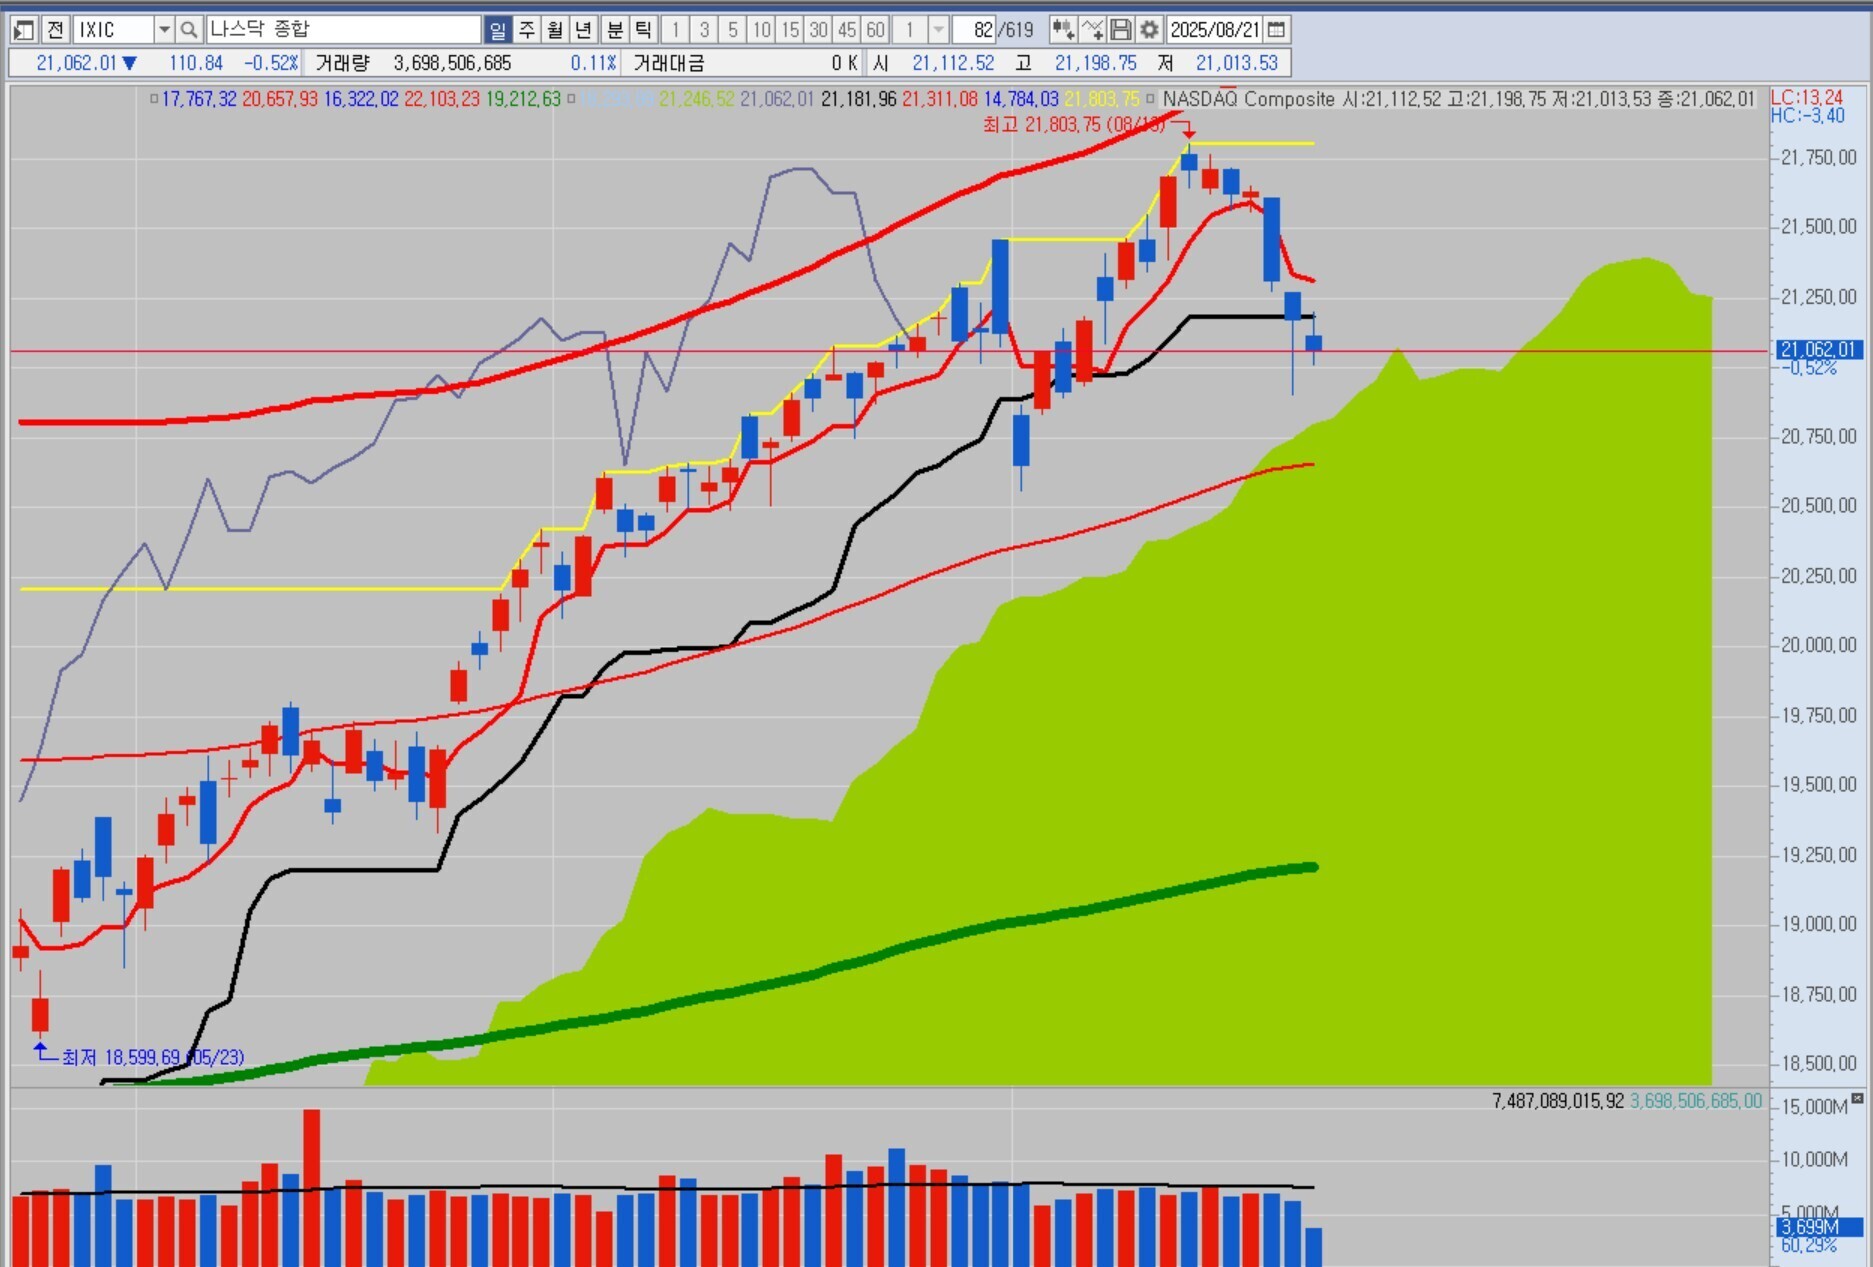This screenshot has height=1267, width=1873.
Task: Click the -0.52% change value in header
Action: point(271,63)
